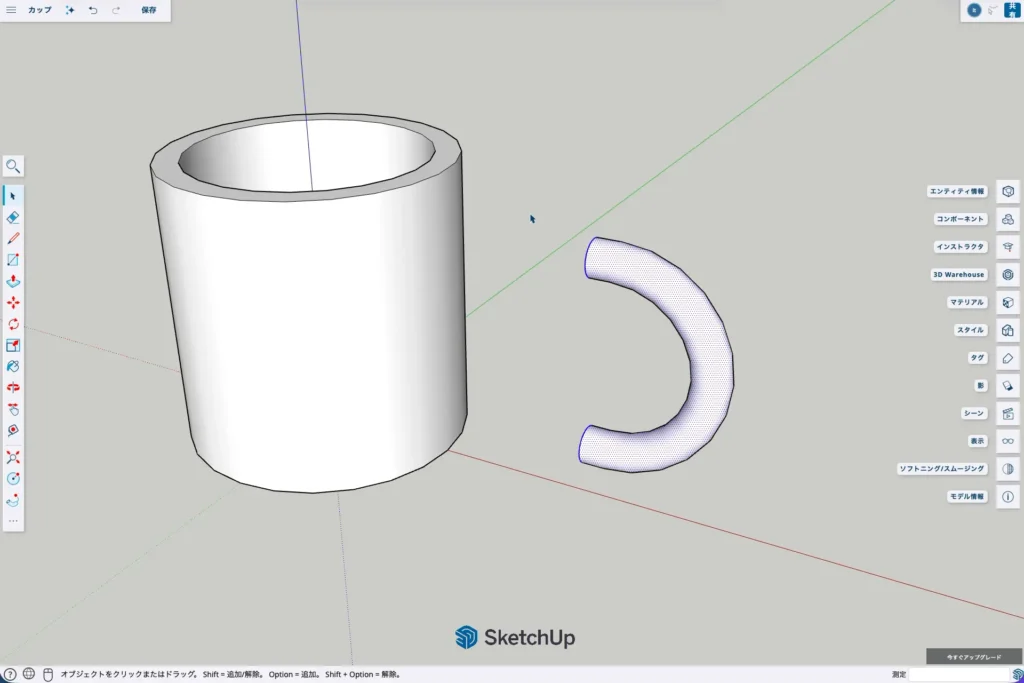
Task: Open エンティティ情報 panel icon
Action: pos(1008,191)
